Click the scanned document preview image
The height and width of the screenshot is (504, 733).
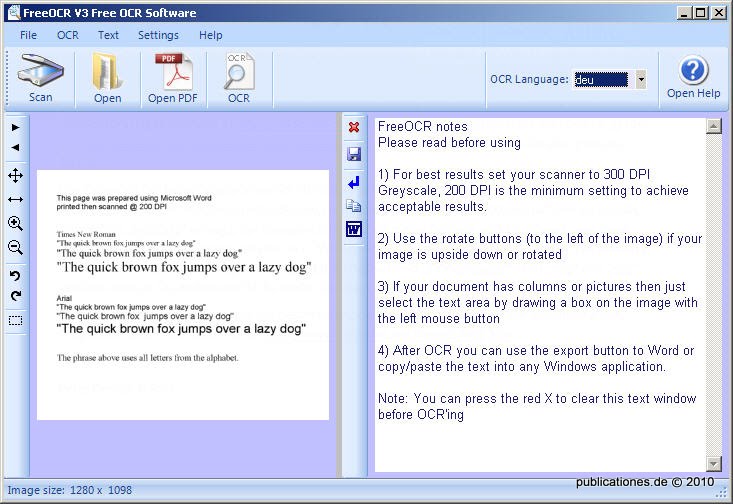[183, 295]
